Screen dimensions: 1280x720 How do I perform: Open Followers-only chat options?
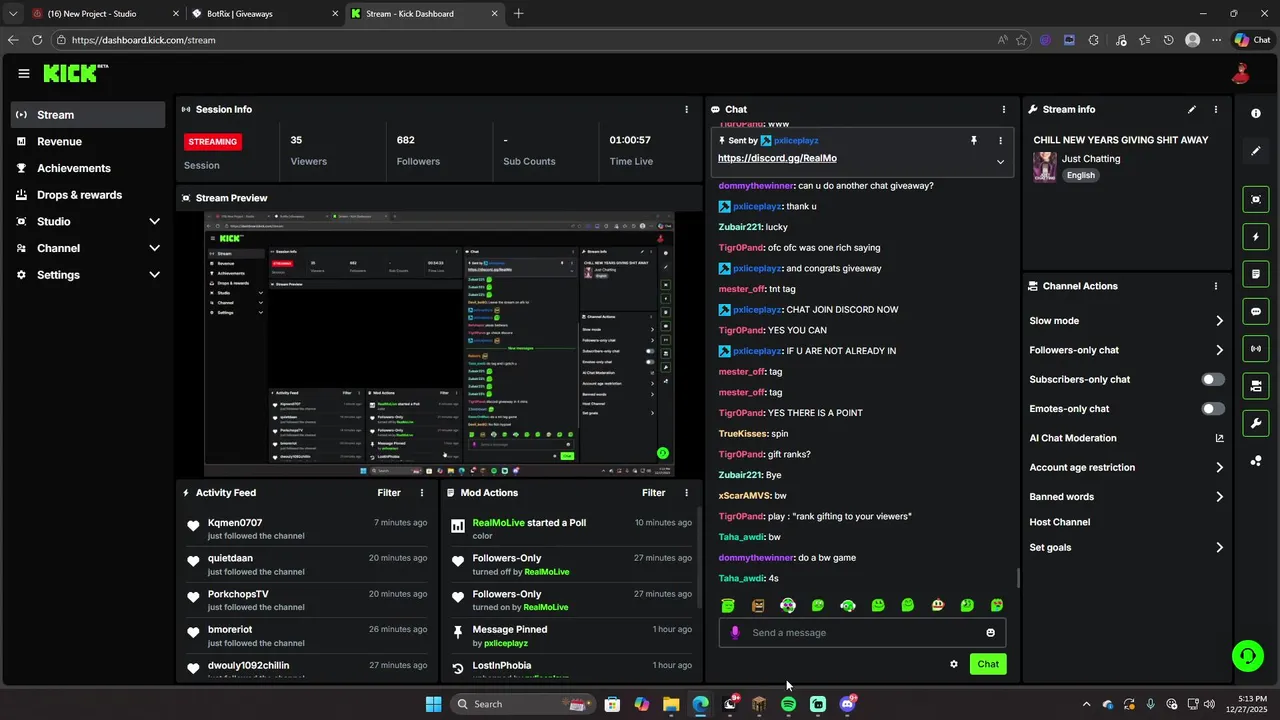[1126, 350]
